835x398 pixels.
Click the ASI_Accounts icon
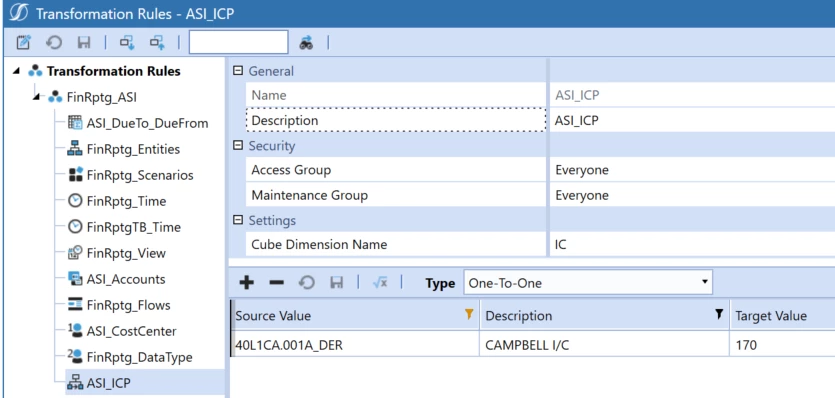(75, 279)
